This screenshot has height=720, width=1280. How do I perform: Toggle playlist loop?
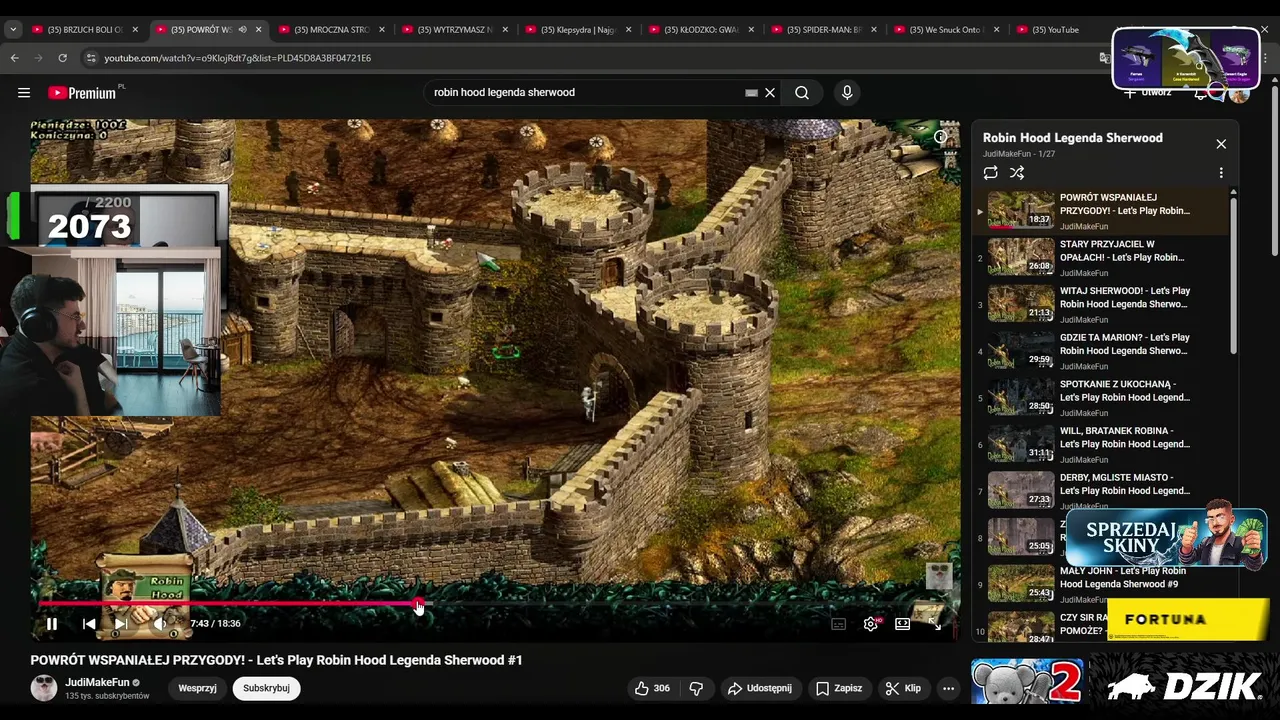pos(990,173)
